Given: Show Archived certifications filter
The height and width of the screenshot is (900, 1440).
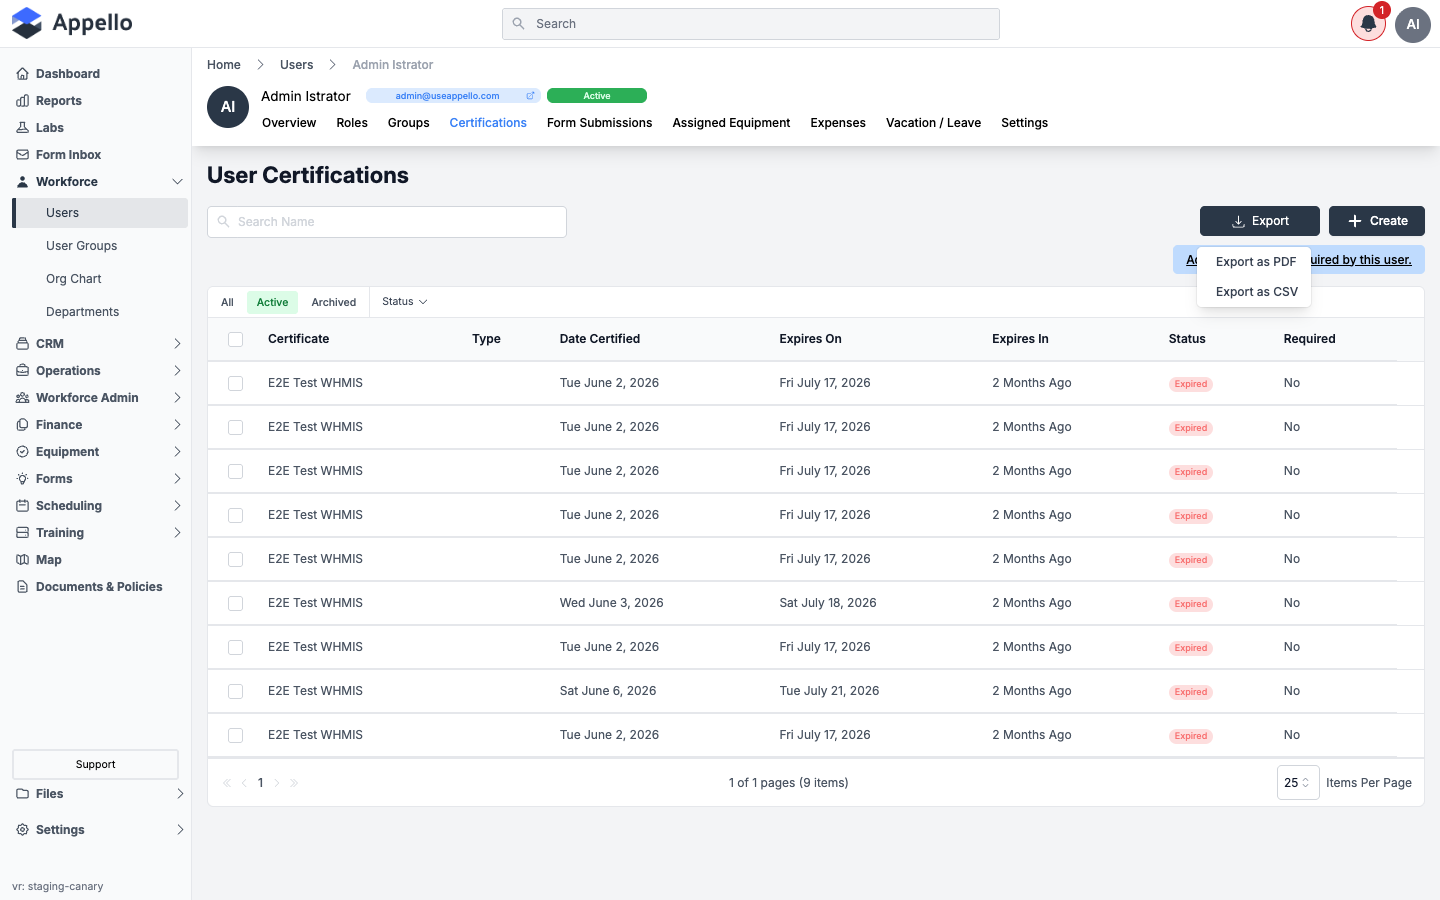Looking at the screenshot, I should click(333, 302).
